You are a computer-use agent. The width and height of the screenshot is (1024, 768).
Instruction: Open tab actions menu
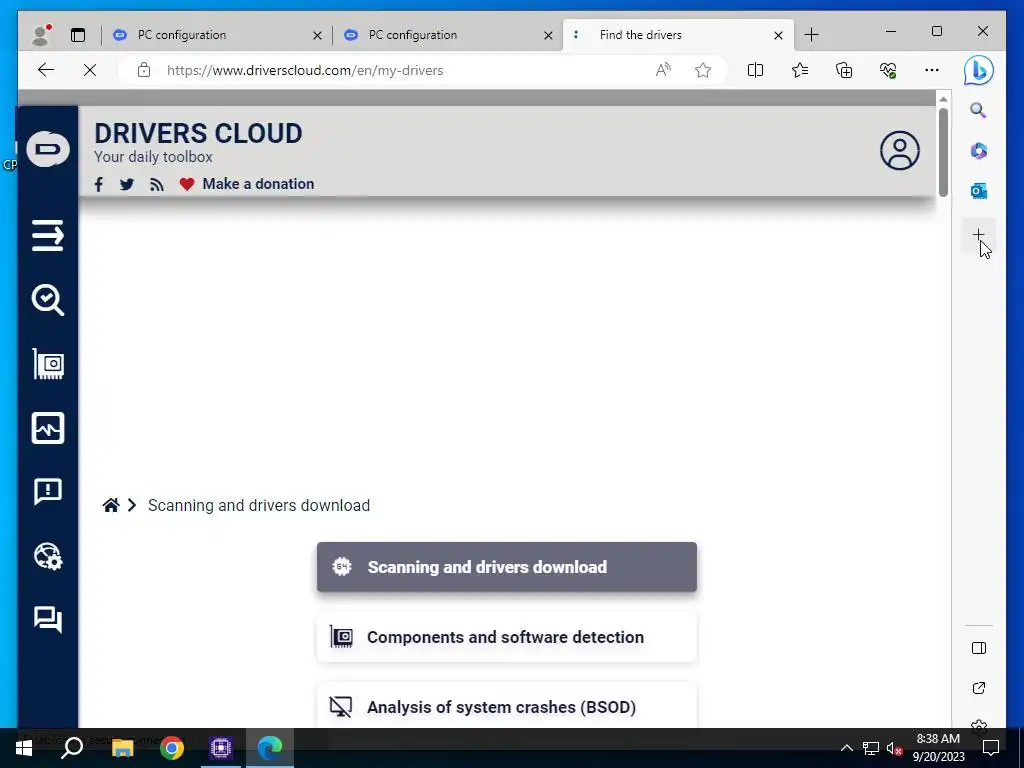point(78,35)
